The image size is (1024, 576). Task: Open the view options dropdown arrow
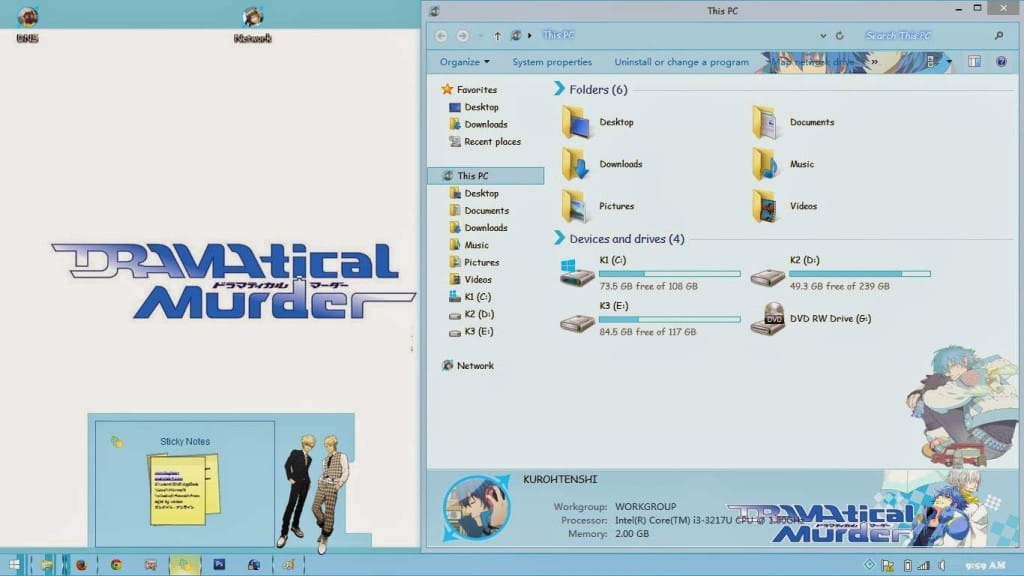pos(949,62)
